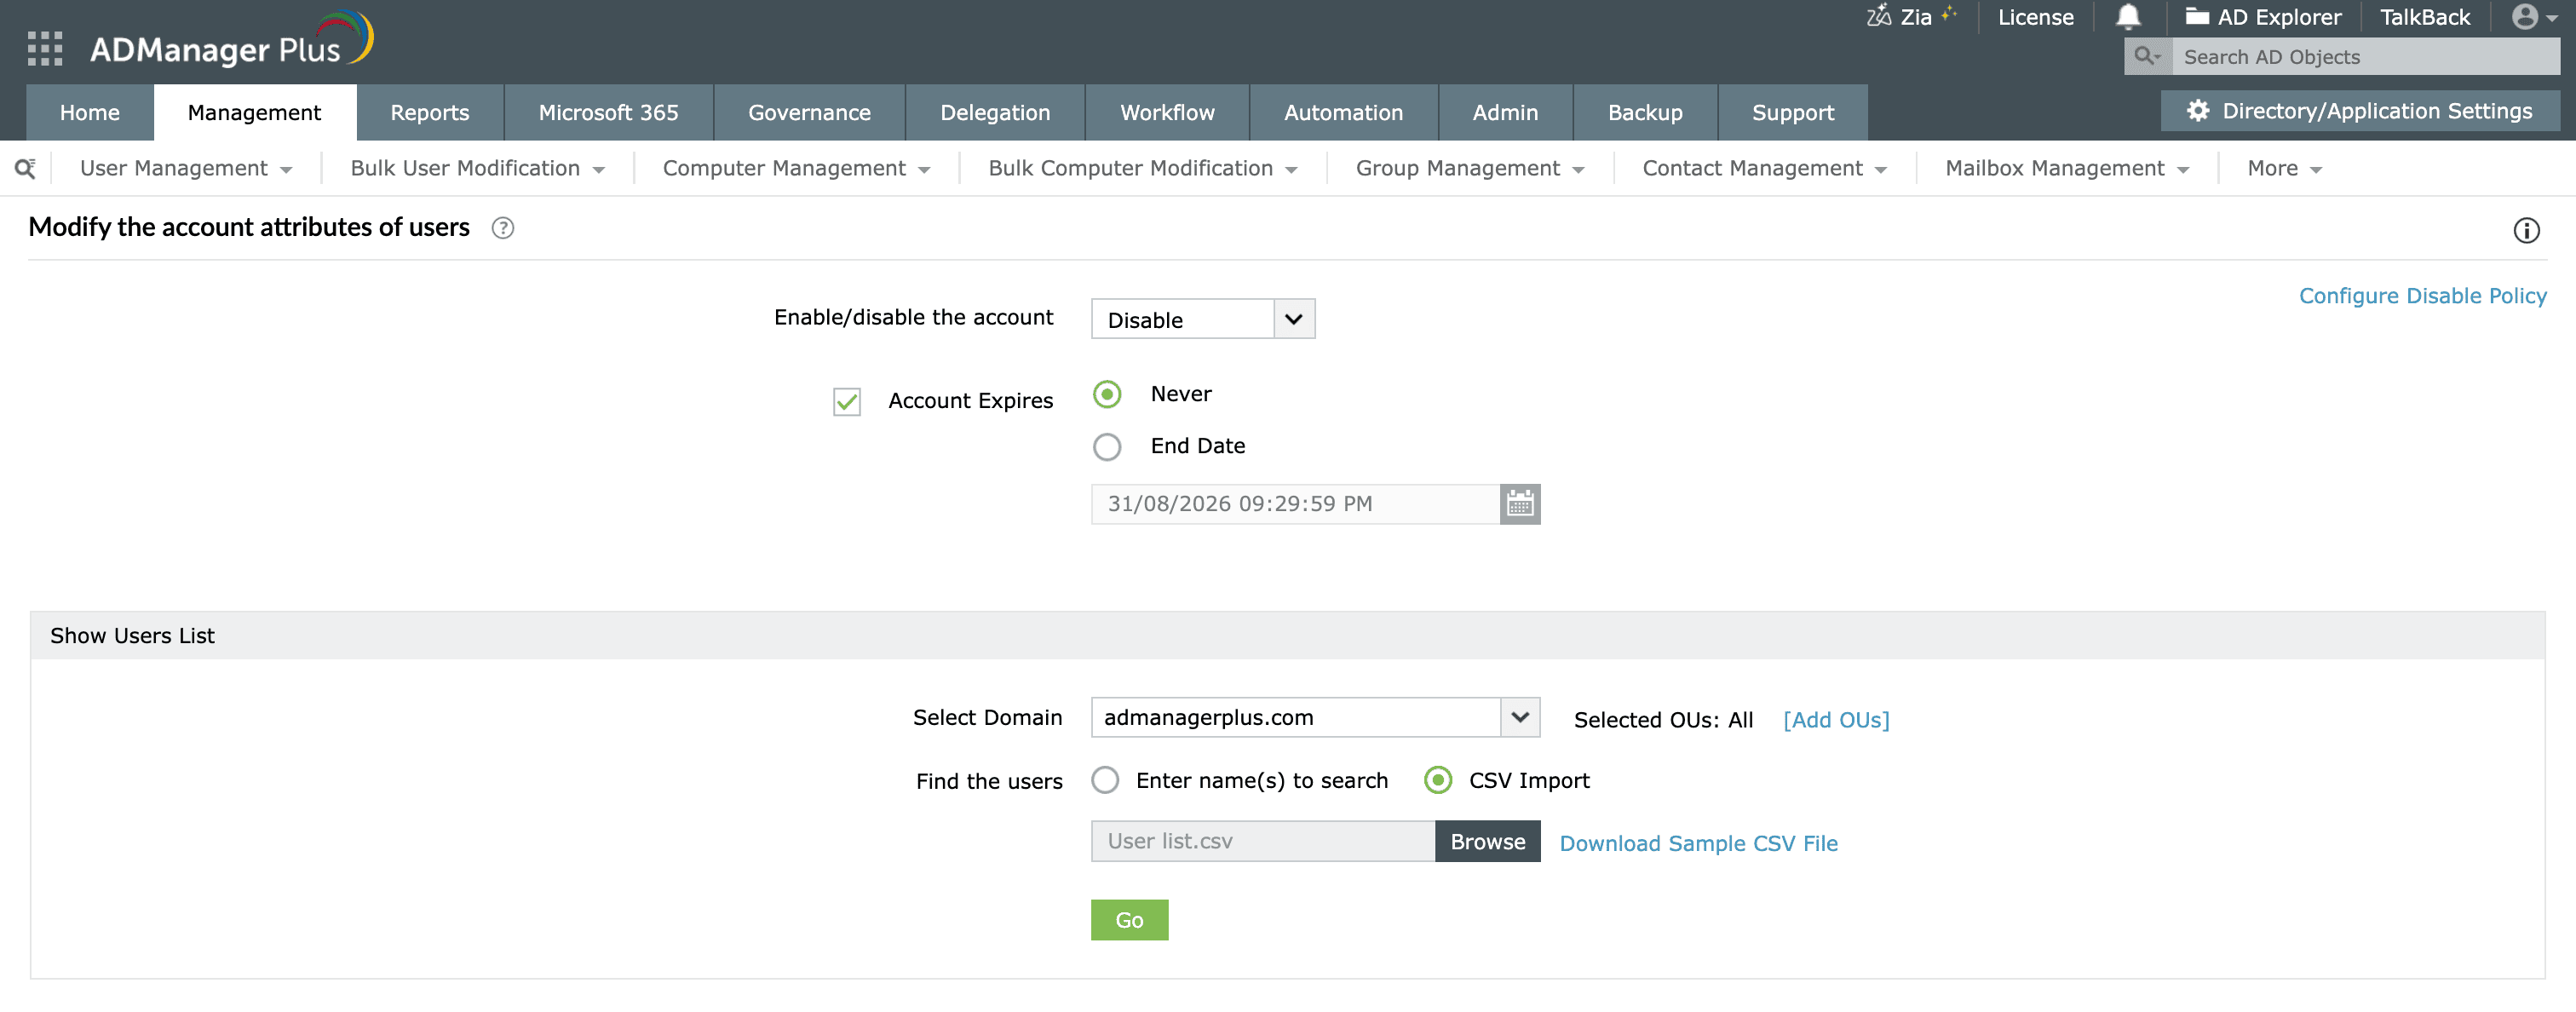
Task: Open the user profile menu
Action: (x=2534, y=17)
